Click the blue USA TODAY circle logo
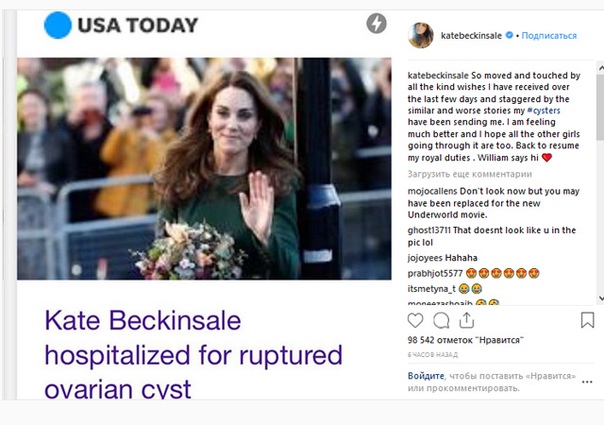Screen dimensions: 604x425 [58, 25]
